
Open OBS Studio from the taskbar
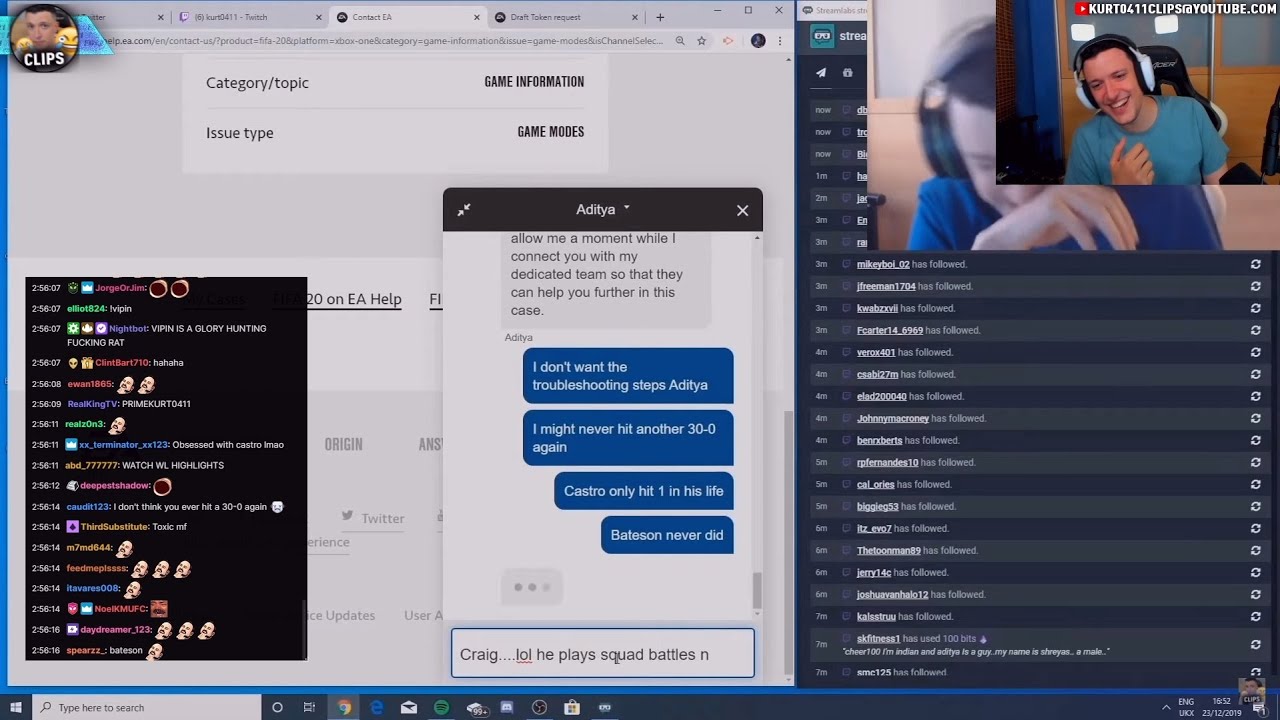pos(540,707)
